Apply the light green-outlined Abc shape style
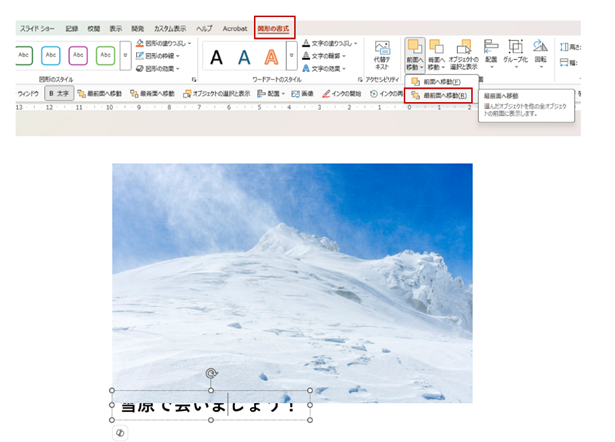This screenshot has height=442, width=615. tap(106, 55)
